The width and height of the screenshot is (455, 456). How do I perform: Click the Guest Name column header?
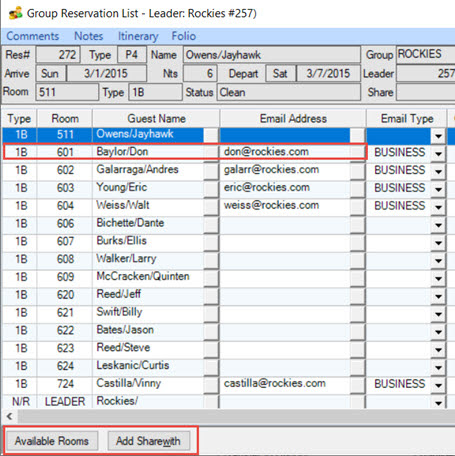tap(156, 119)
